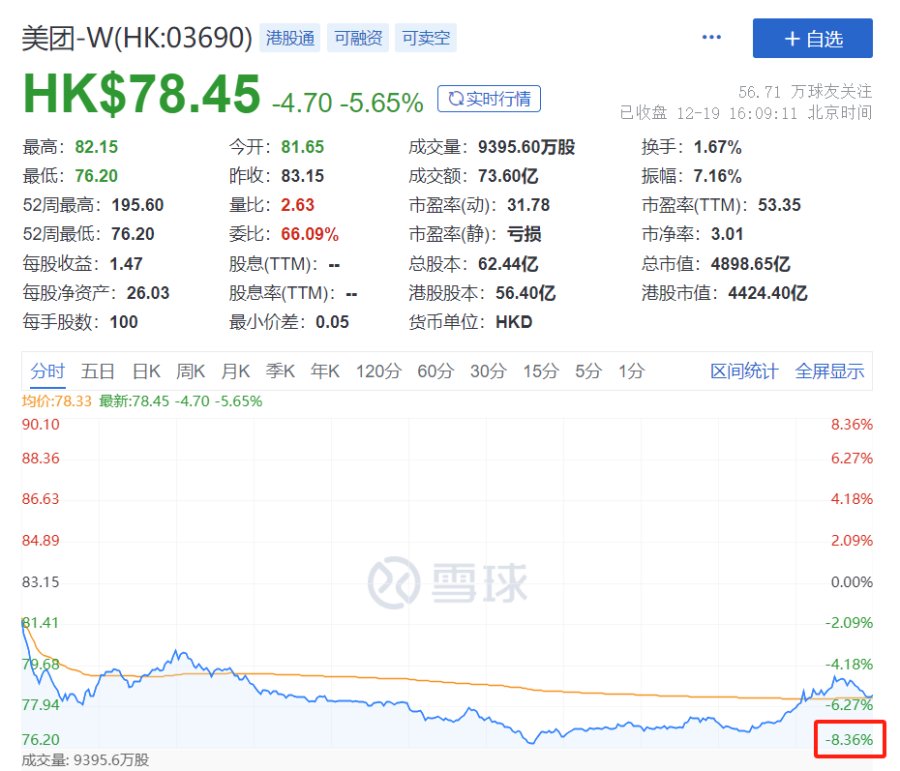Open the 季K chart tab
This screenshot has width=900, height=771.
(x=280, y=371)
